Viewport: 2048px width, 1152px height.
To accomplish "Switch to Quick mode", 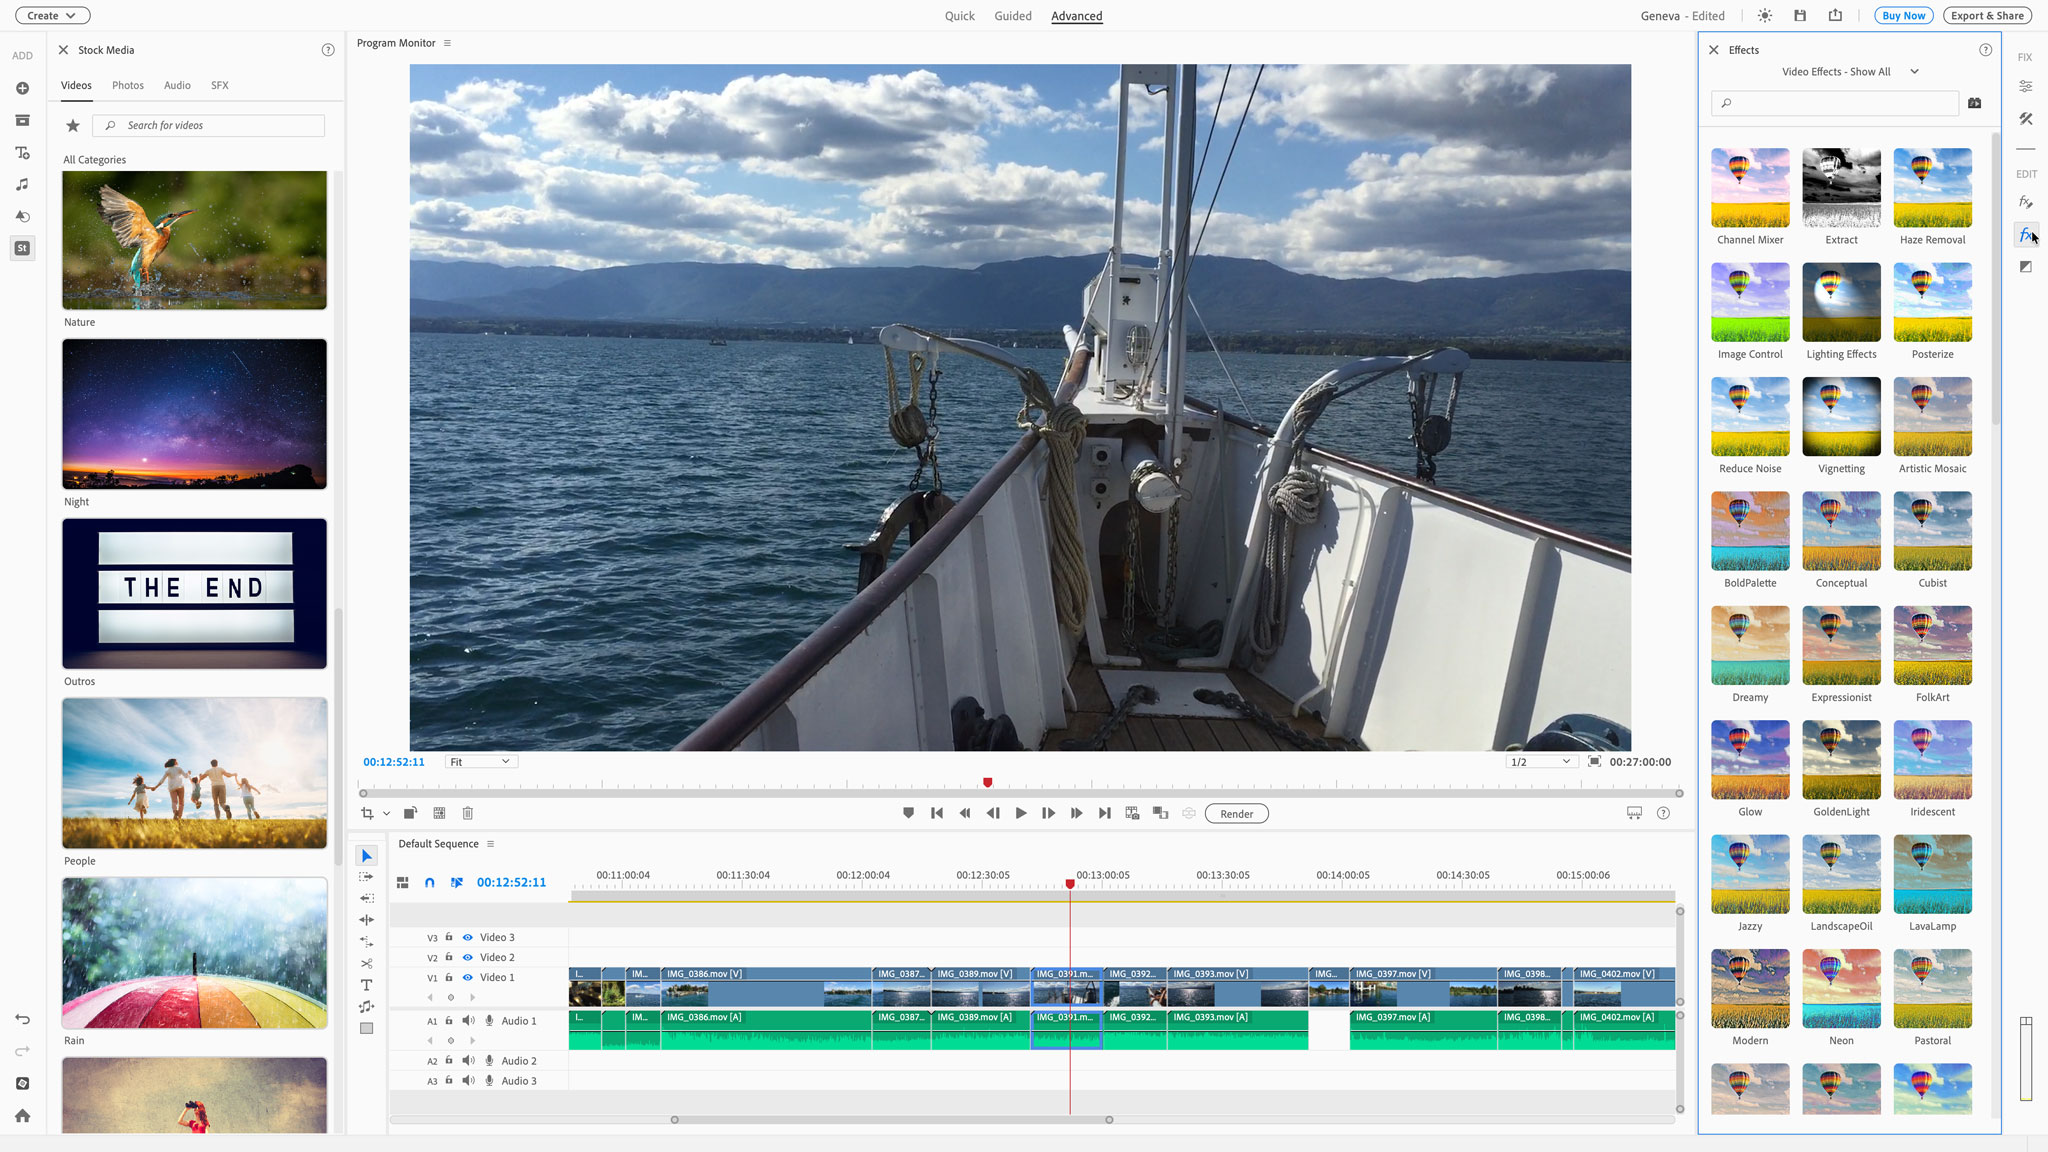I will point(959,16).
